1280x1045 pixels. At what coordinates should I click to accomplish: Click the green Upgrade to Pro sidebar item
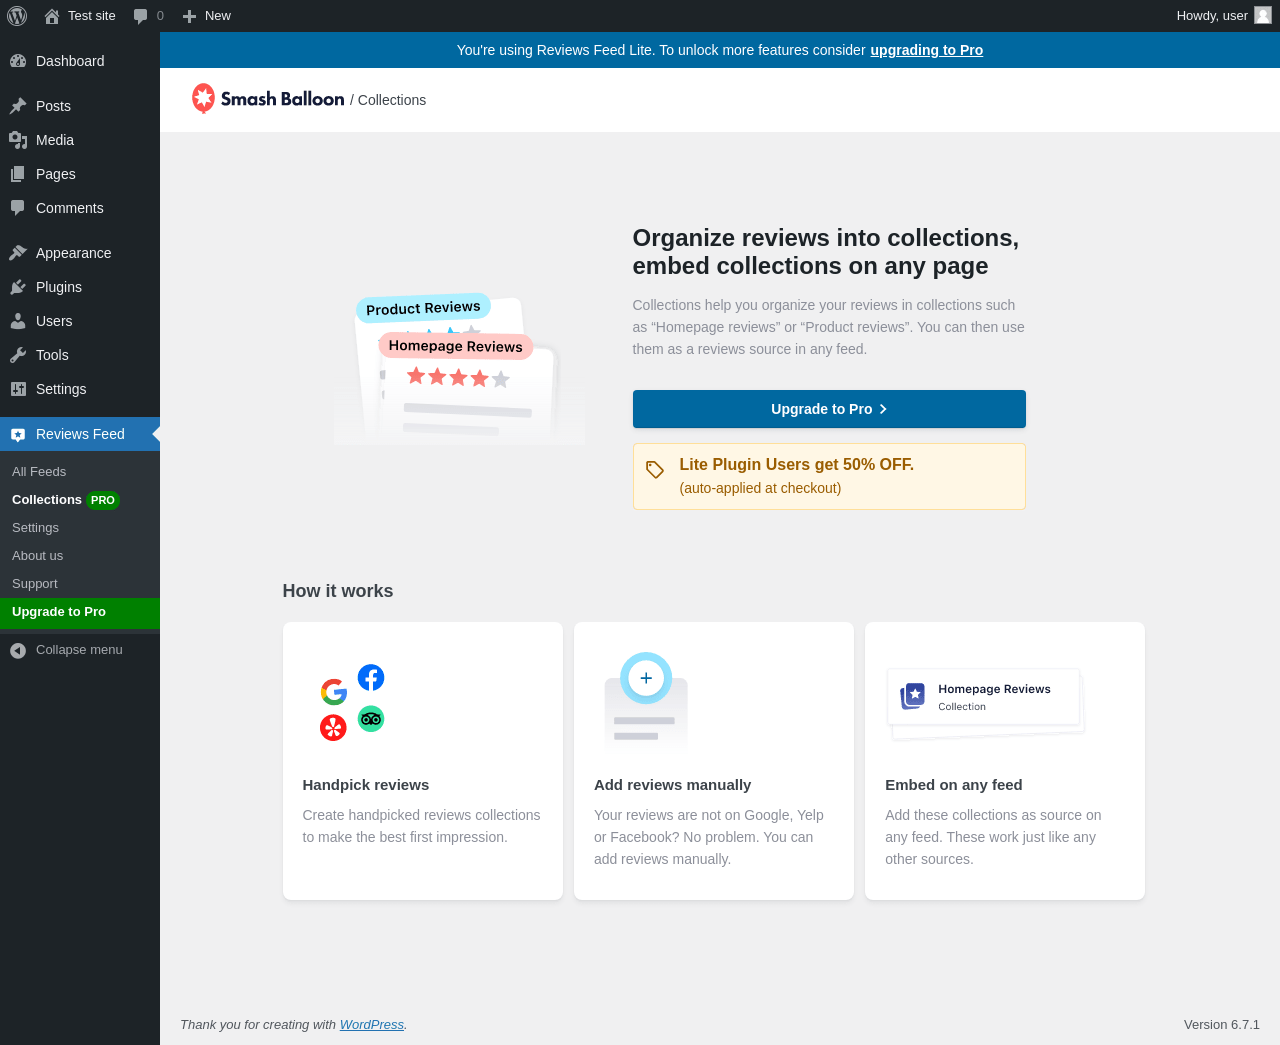pos(80,613)
